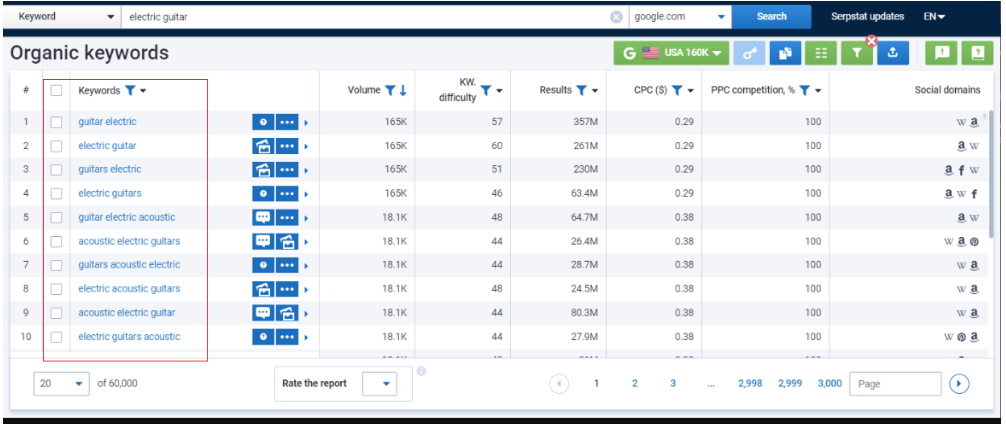Tick checkbox for 'guitar electric' row
The height and width of the screenshot is (430, 1006).
point(56,122)
